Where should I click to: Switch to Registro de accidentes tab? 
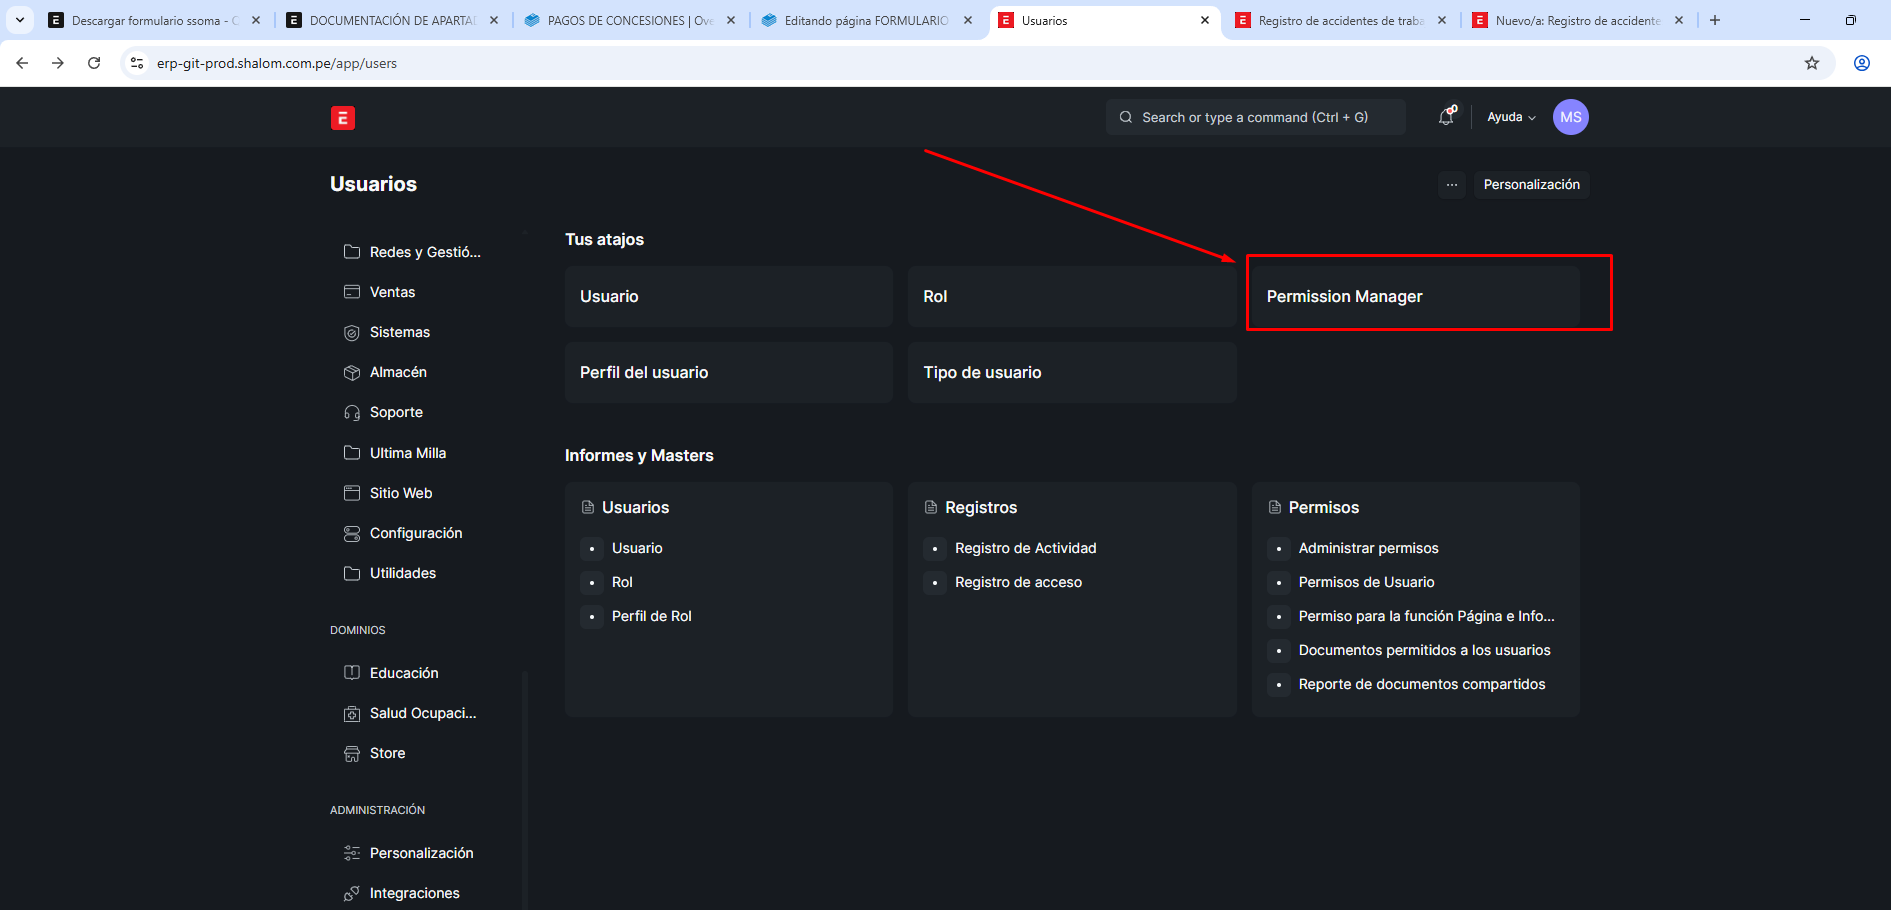1340,20
